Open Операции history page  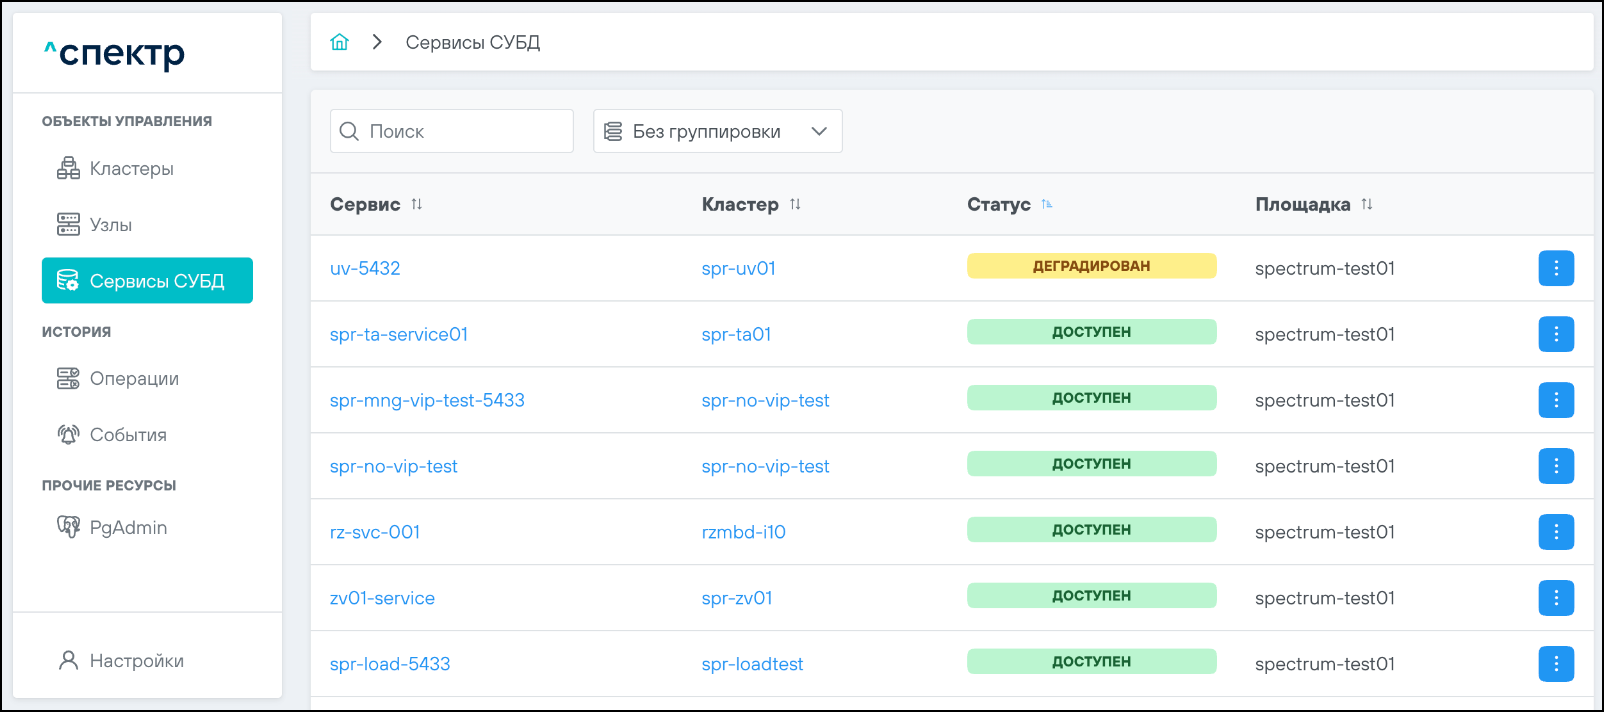[134, 379]
